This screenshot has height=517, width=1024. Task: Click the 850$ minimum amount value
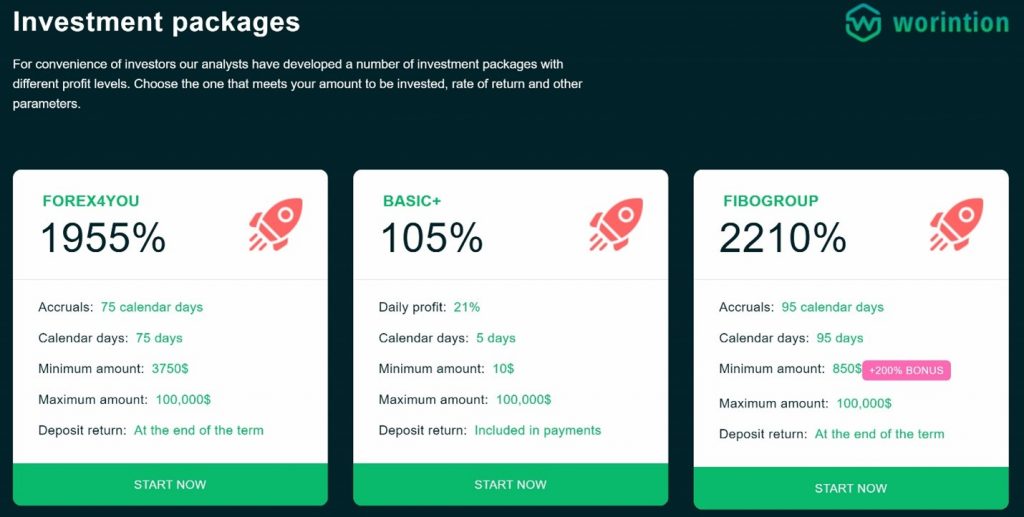[847, 368]
